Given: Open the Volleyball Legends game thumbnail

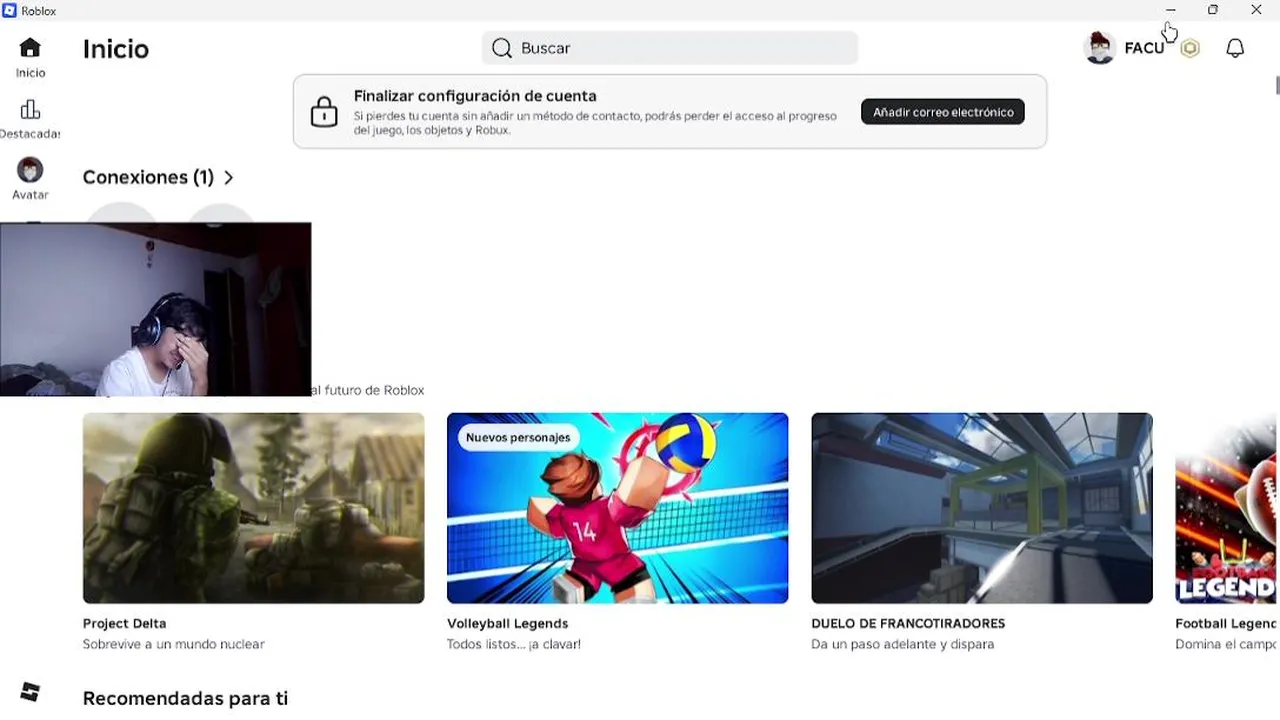Looking at the screenshot, I should click(617, 508).
